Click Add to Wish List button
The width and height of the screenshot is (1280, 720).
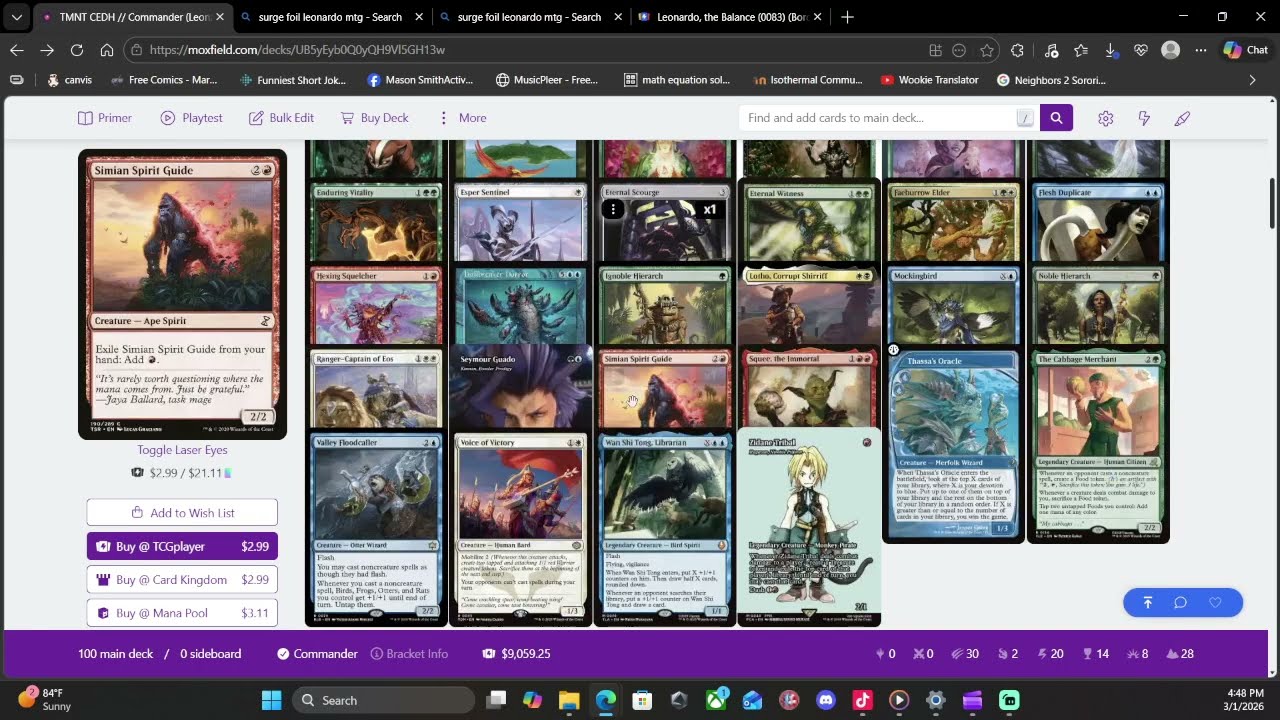(x=182, y=513)
